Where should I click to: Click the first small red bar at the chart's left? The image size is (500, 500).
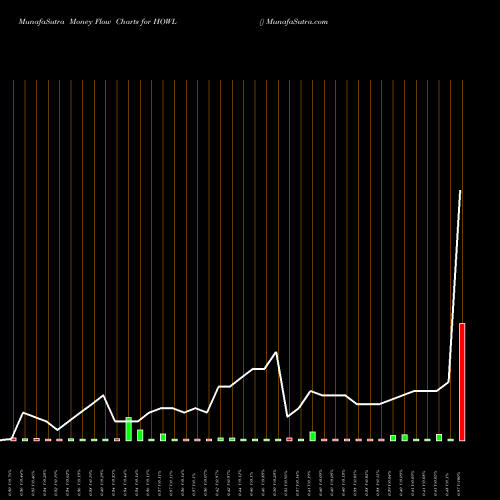14,439
